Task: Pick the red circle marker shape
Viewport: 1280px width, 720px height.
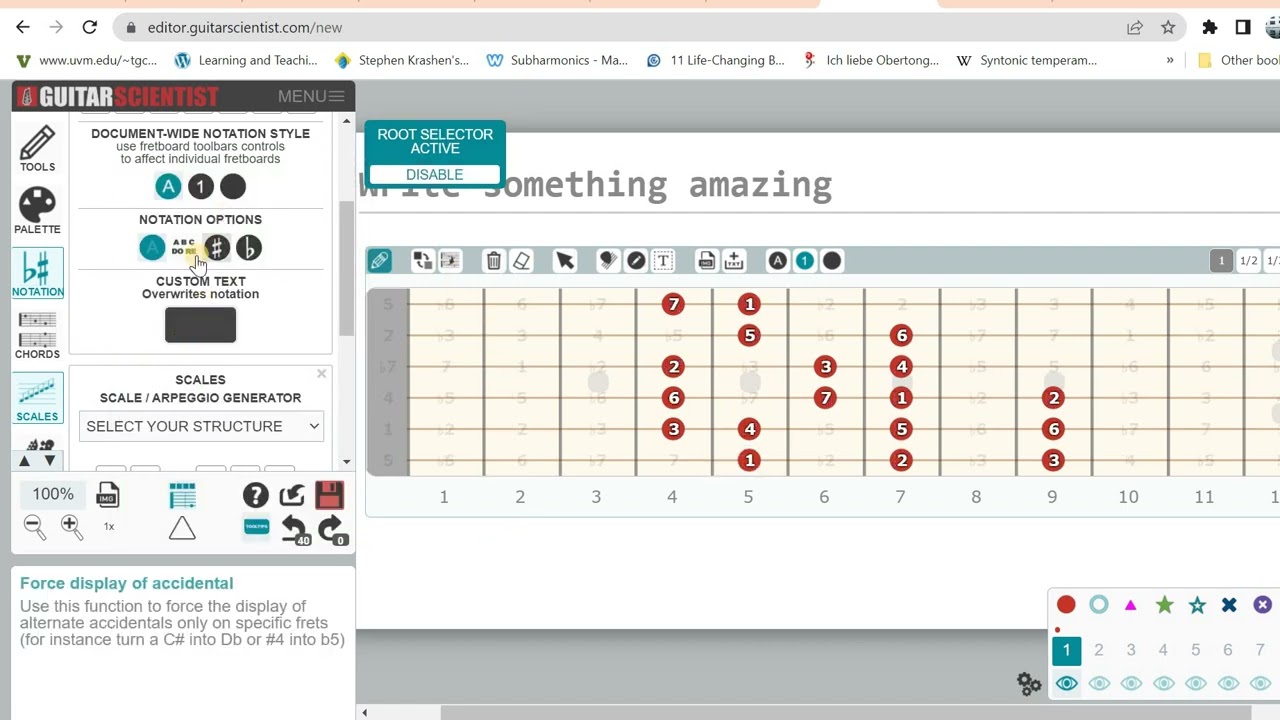Action: pyautogui.click(x=1066, y=605)
